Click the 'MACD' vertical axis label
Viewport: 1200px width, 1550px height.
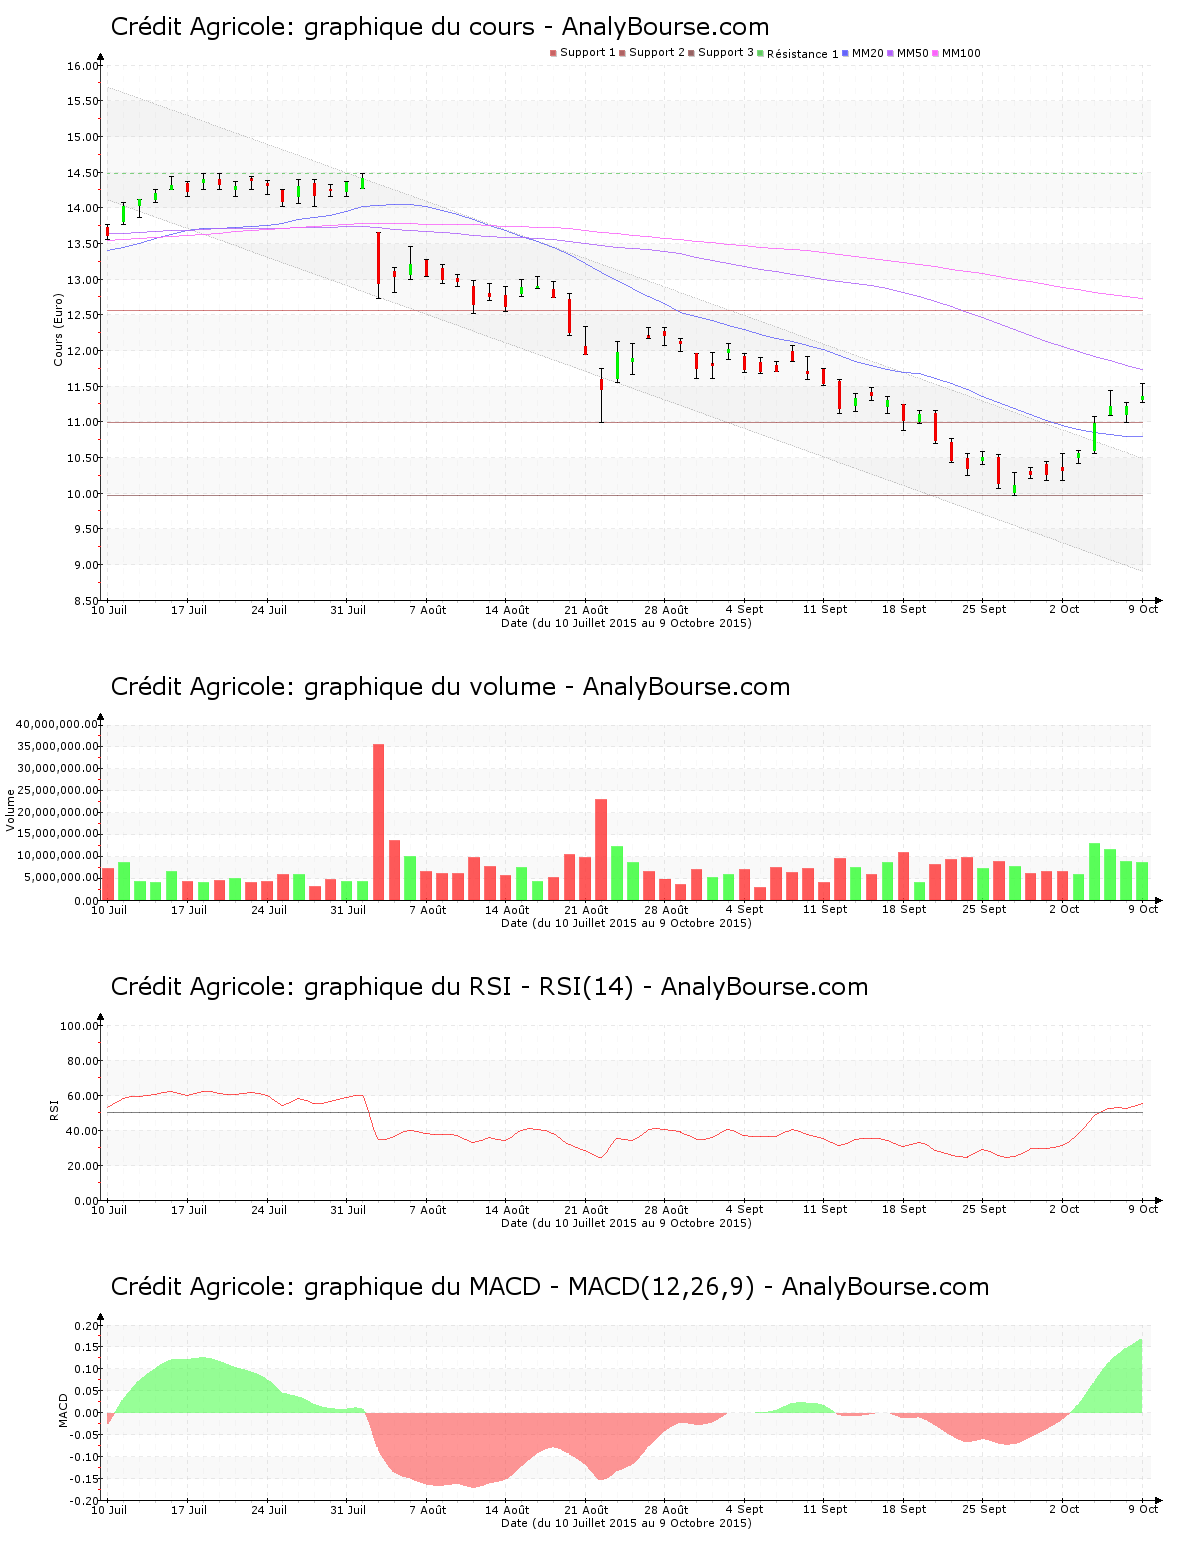pos(63,1410)
